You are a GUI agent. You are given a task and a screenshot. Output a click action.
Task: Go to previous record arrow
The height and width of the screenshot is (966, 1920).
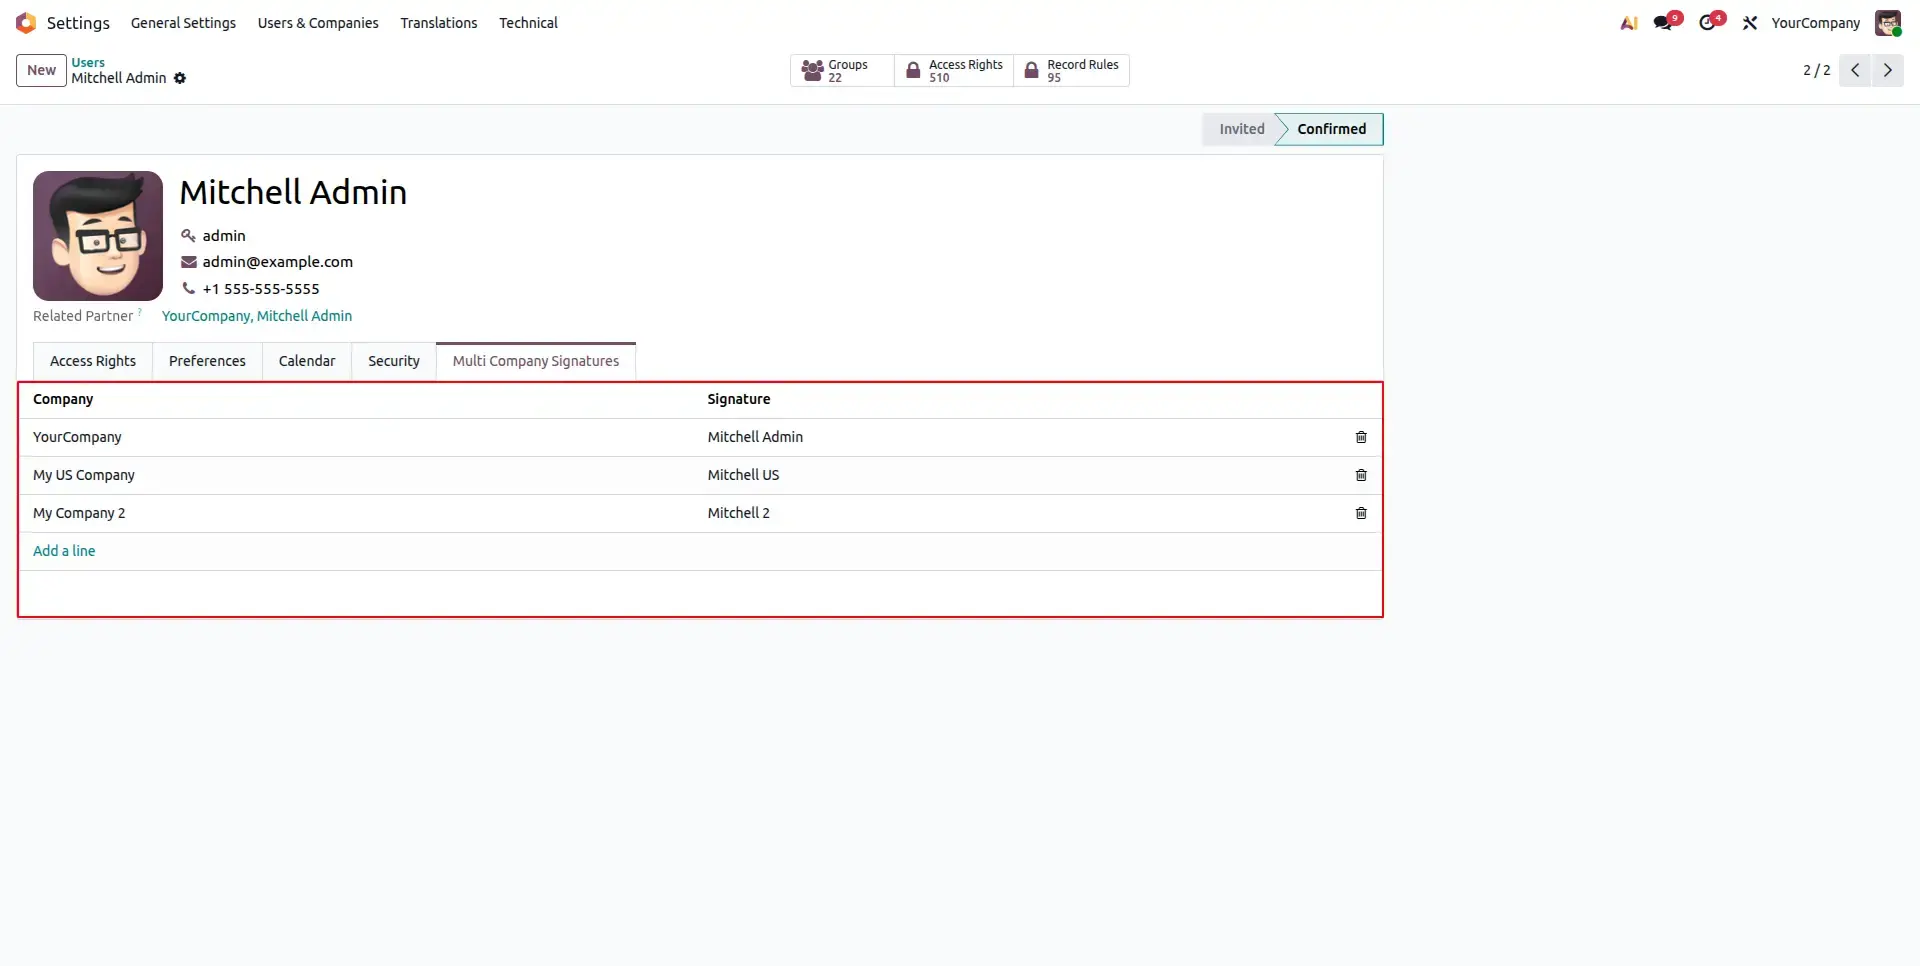[1855, 70]
